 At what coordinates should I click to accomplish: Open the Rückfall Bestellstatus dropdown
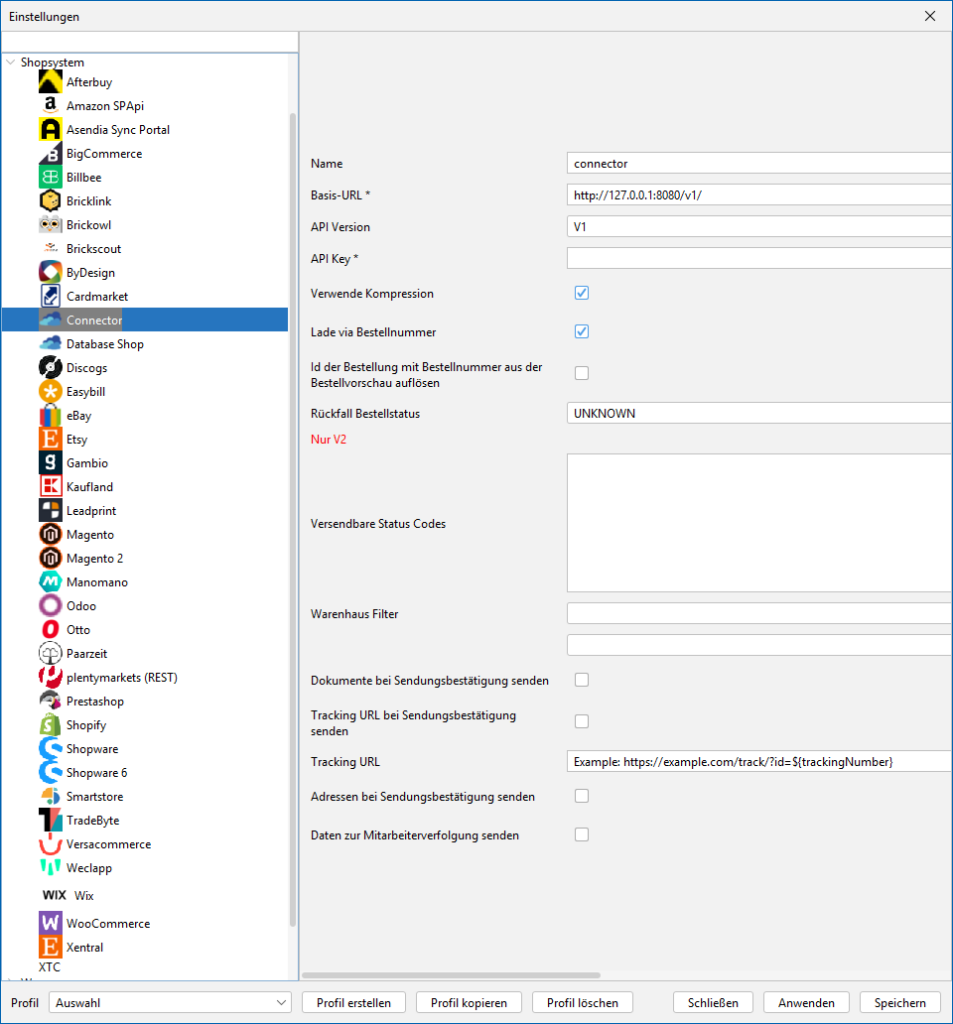758,413
